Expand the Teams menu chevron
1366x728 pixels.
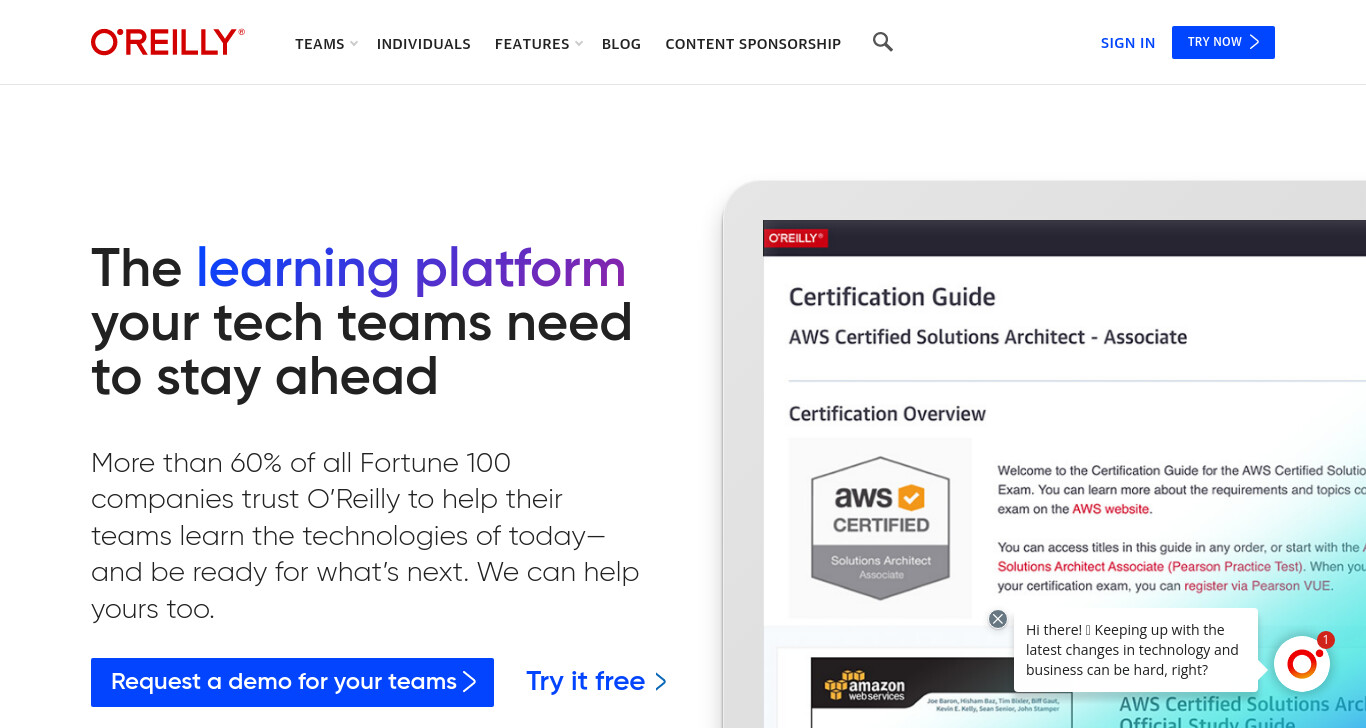pos(354,44)
